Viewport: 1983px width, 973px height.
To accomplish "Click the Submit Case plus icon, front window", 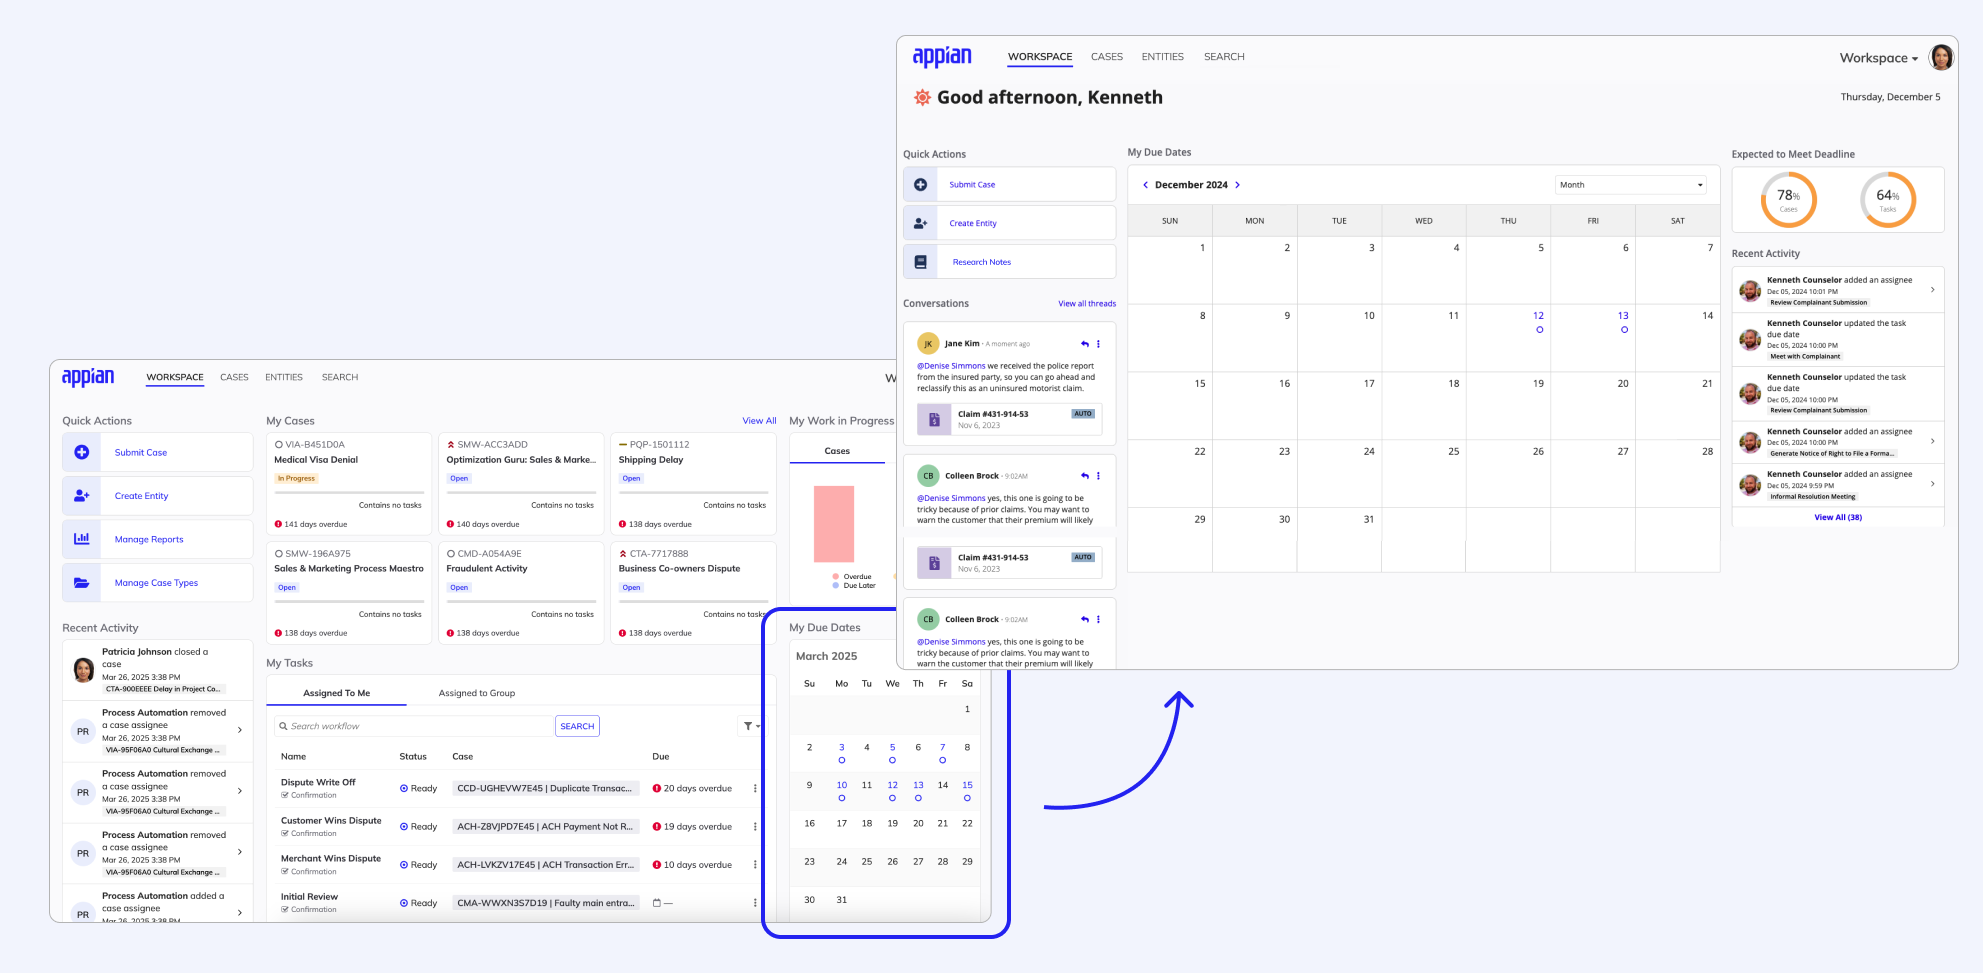I will tap(920, 185).
